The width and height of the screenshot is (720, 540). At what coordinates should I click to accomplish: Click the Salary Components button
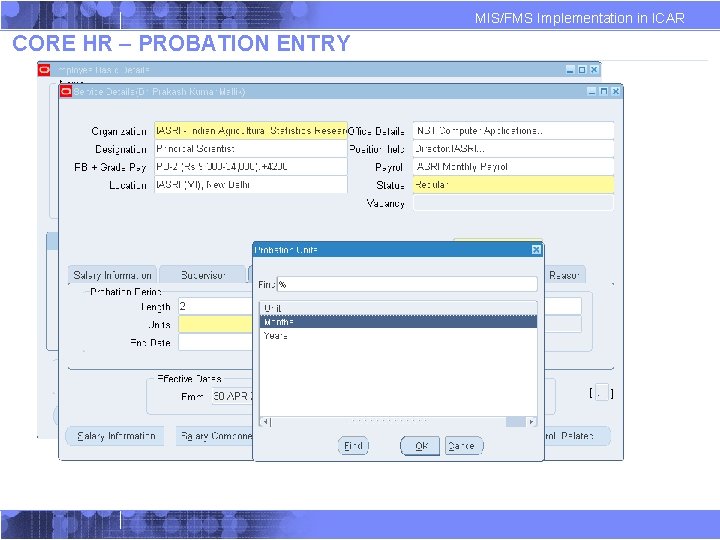(214, 436)
